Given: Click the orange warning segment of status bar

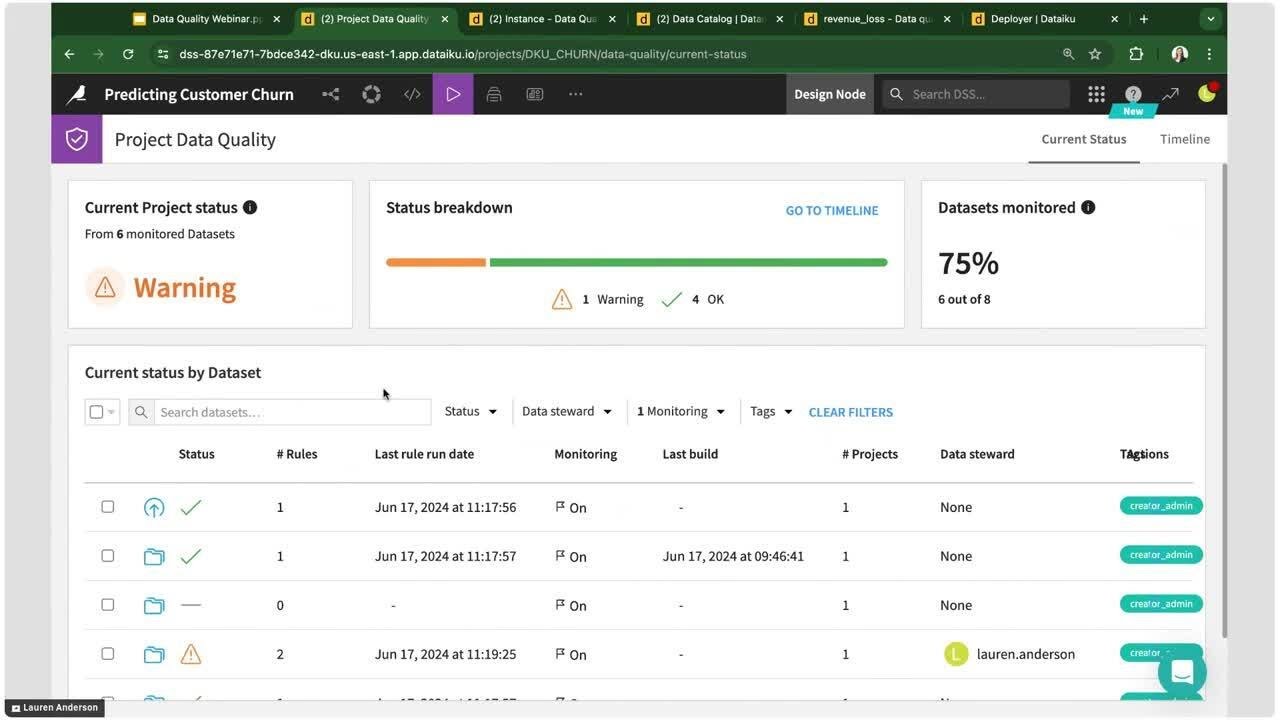Looking at the screenshot, I should pyautogui.click(x=436, y=263).
